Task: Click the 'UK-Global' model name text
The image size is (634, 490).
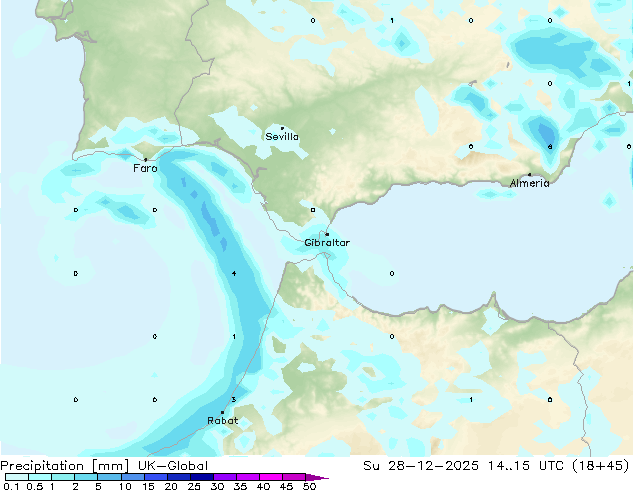Action: coord(173,466)
